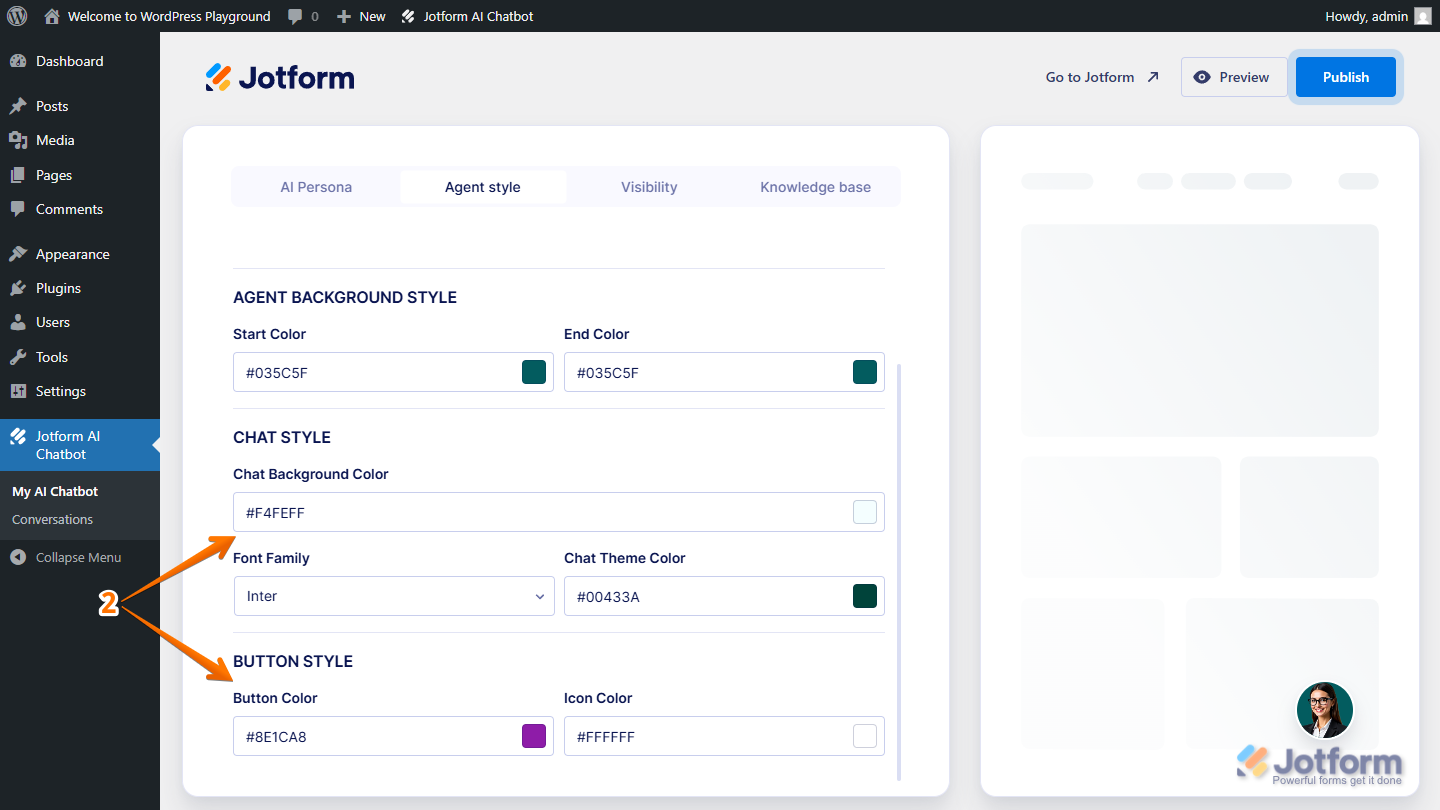1440x810 pixels.
Task: Open the Chat Theme Color swatch
Action: tap(865, 596)
